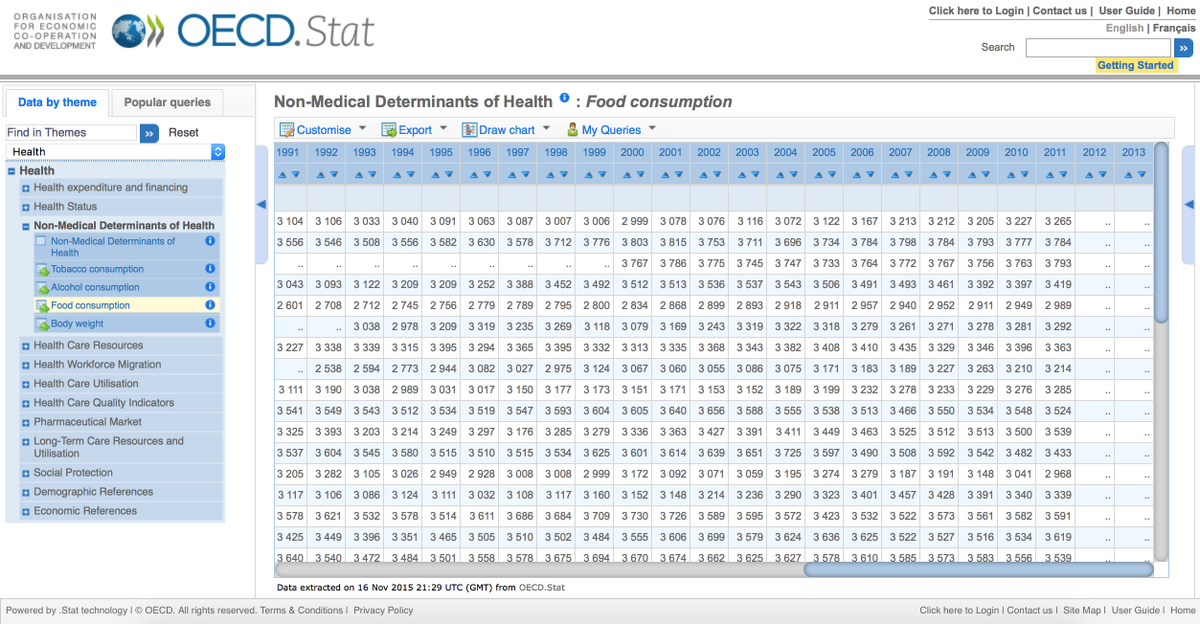Collapse the Non-Medical Determinants of Health node
This screenshot has height=624, width=1200.
(26, 226)
